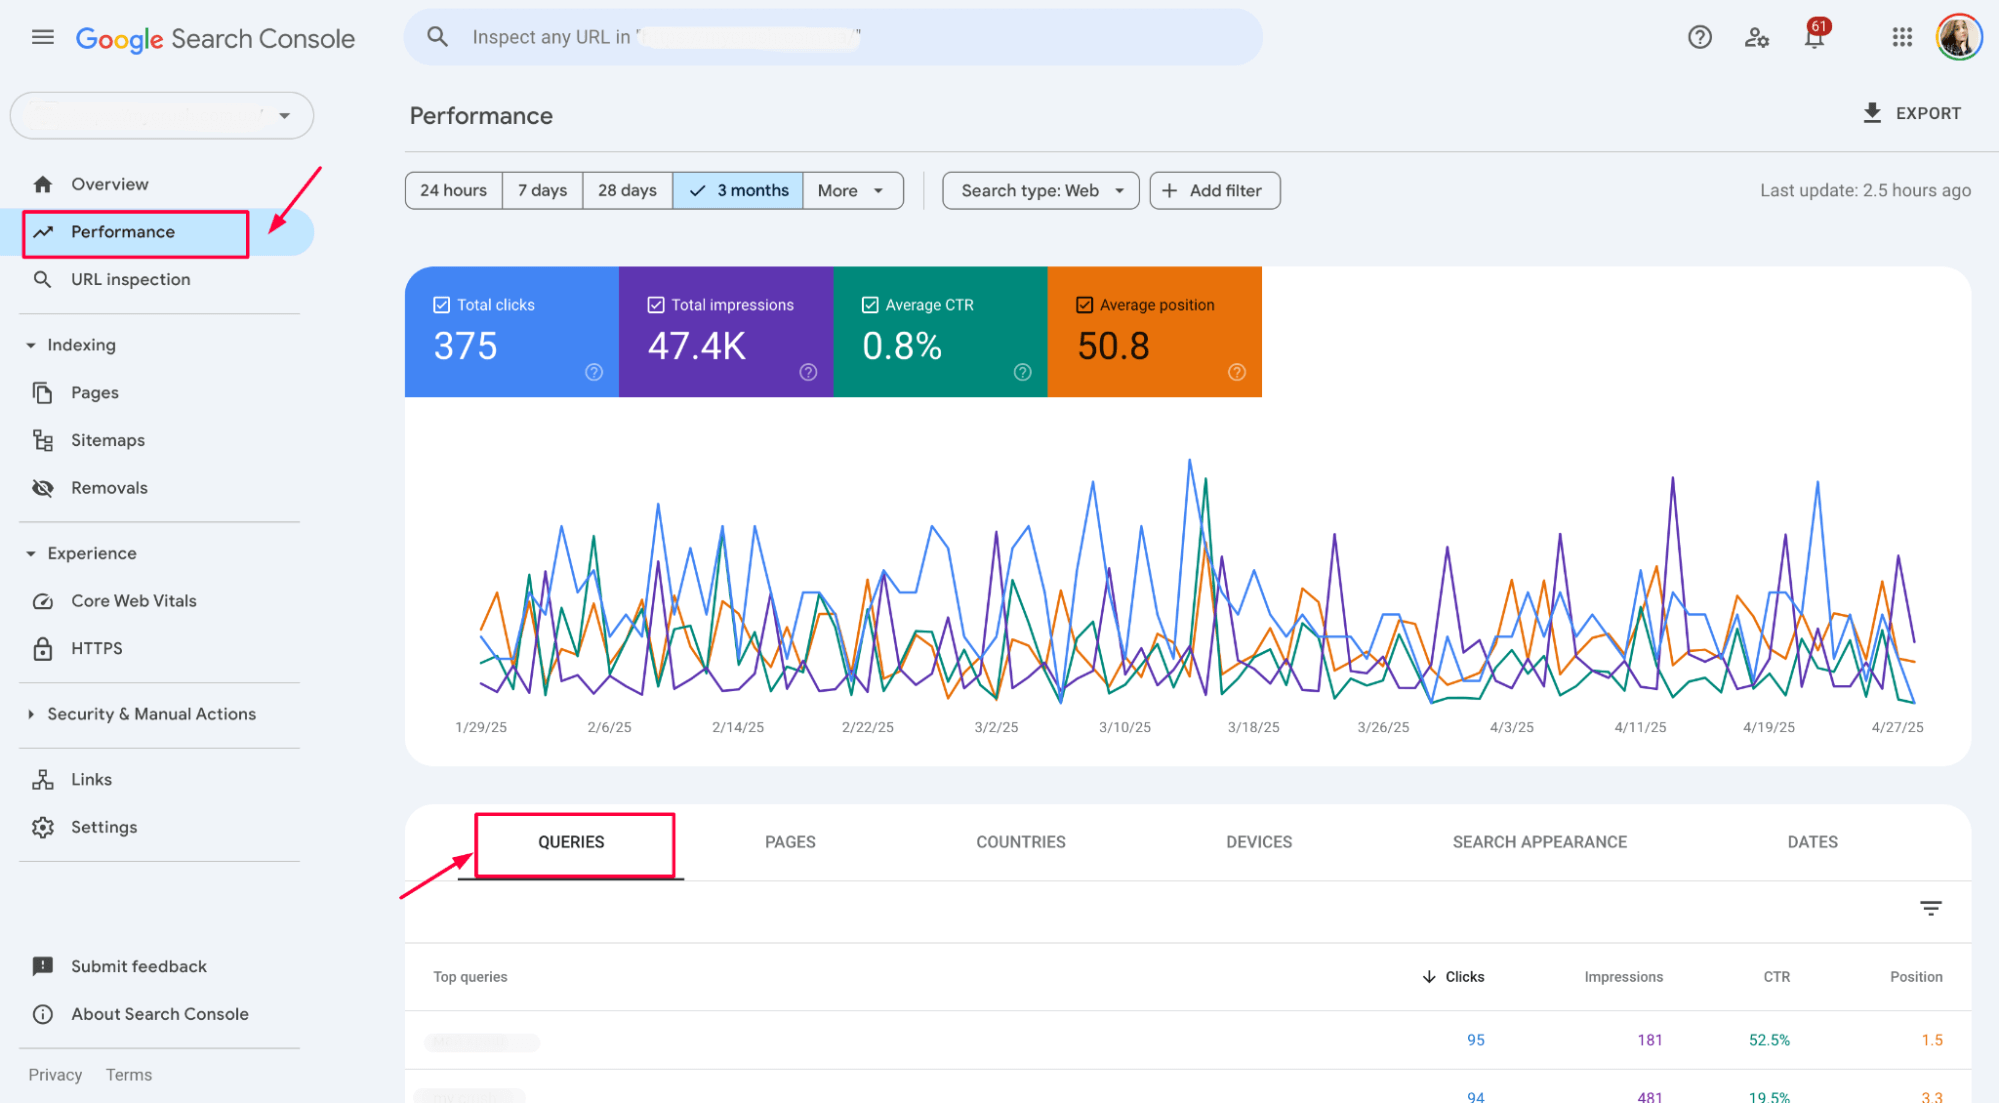Select the 7 days date range

pyautogui.click(x=542, y=190)
